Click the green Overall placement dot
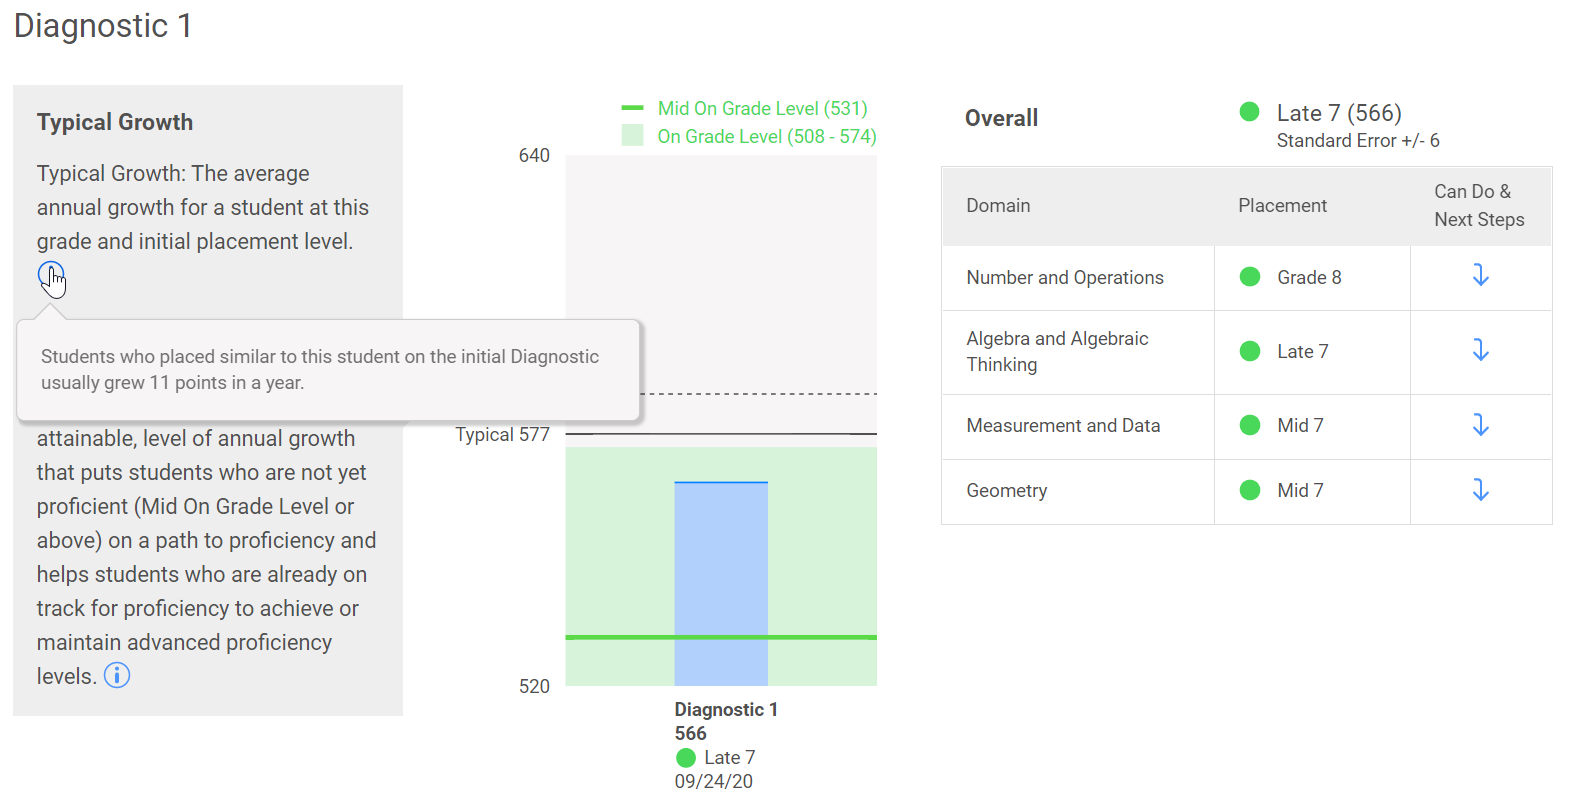The width and height of the screenshot is (1576, 805). [x=1249, y=112]
